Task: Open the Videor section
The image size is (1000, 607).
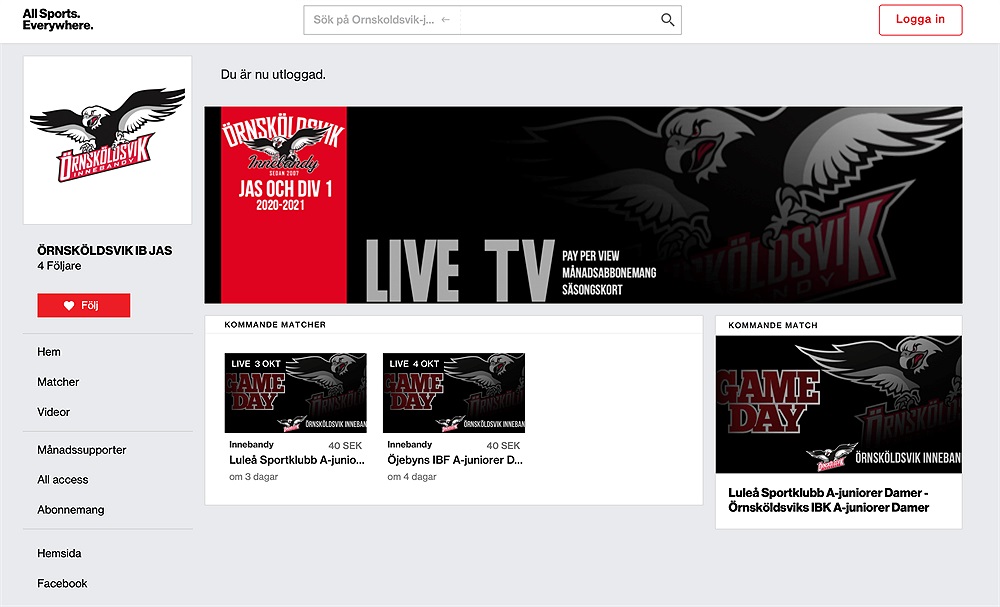Action: click(x=54, y=412)
